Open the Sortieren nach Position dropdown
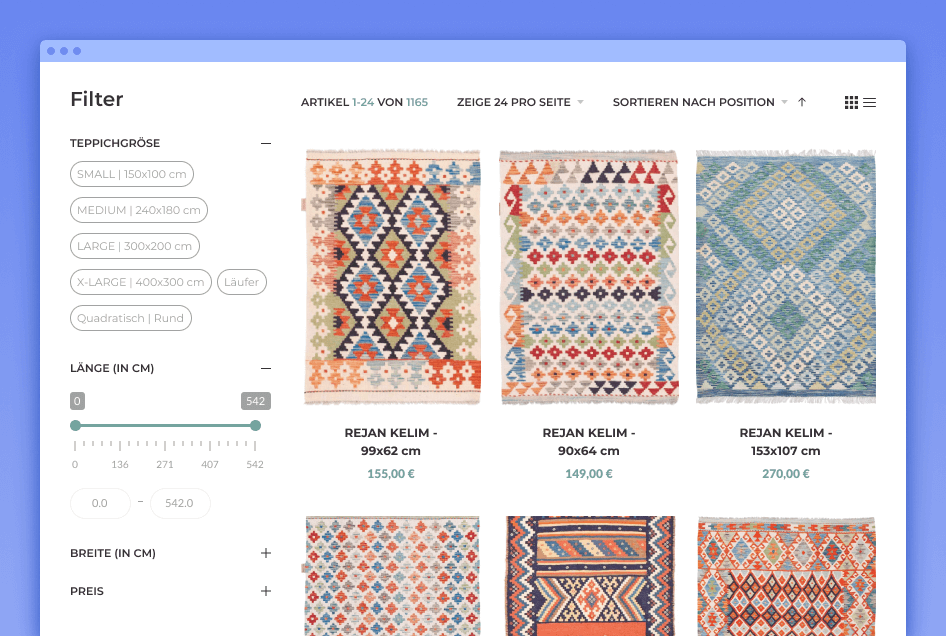 pyautogui.click(x=700, y=102)
